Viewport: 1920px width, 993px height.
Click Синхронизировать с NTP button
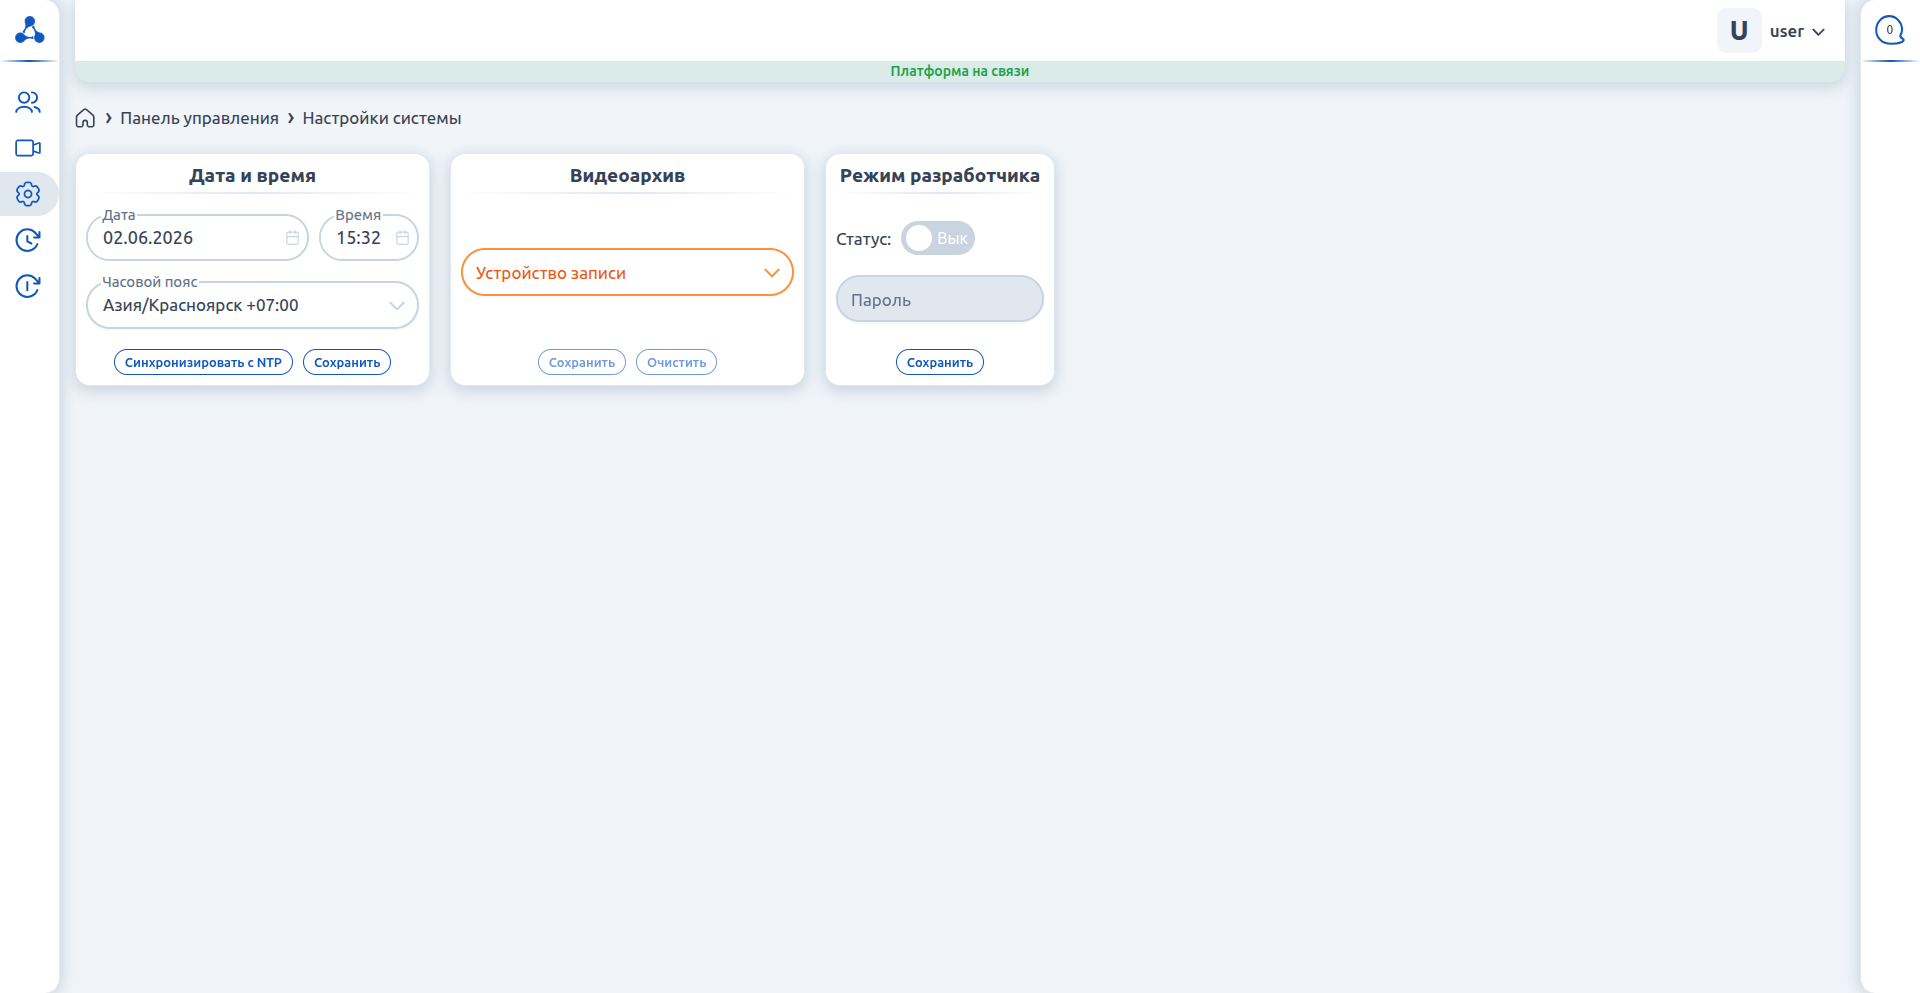tap(203, 362)
